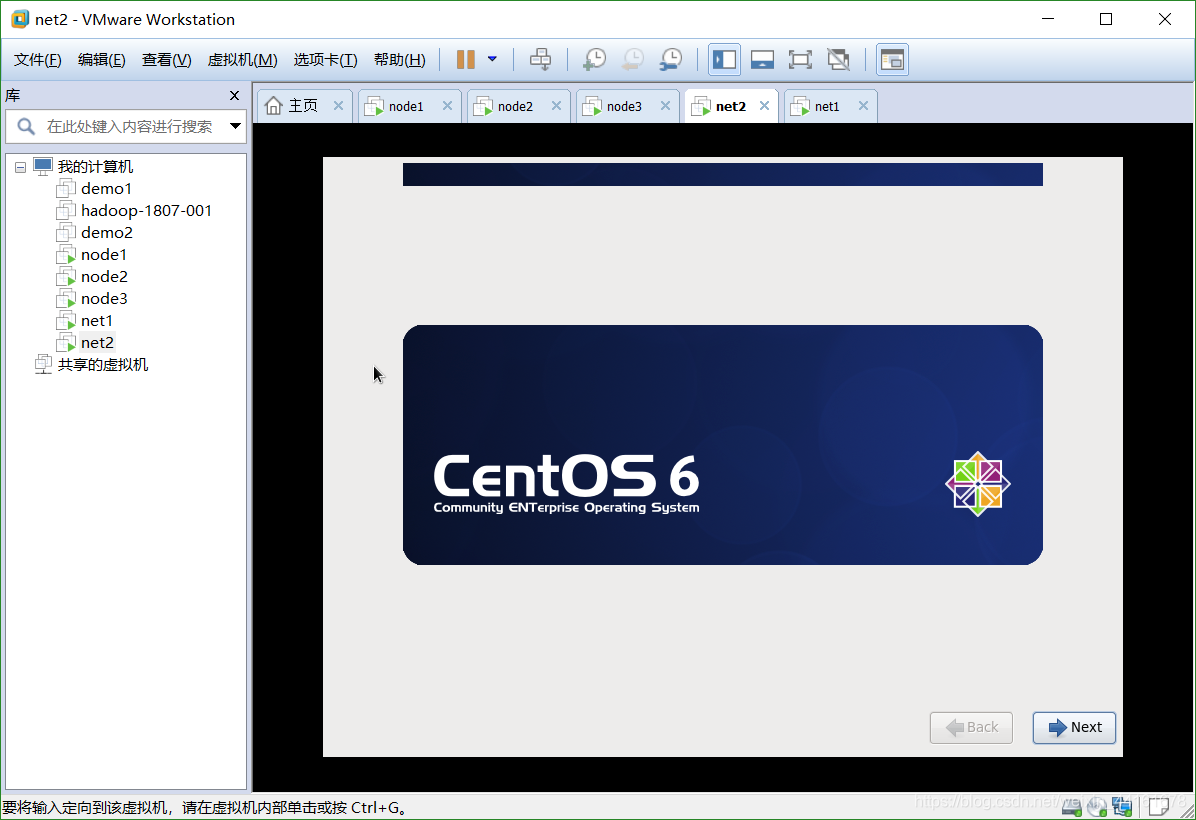Close the node3 tab
This screenshot has height=820, width=1196.
666,106
